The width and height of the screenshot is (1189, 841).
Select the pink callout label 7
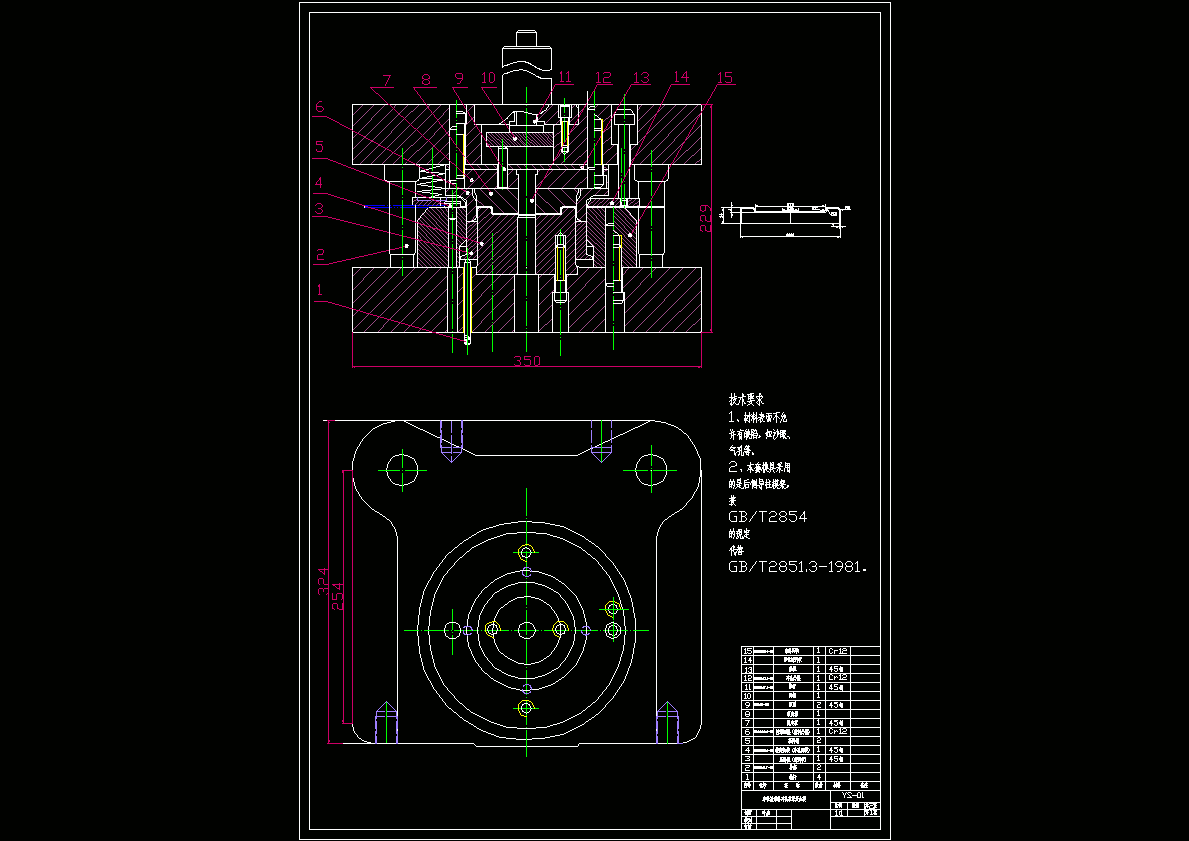[x=387, y=80]
